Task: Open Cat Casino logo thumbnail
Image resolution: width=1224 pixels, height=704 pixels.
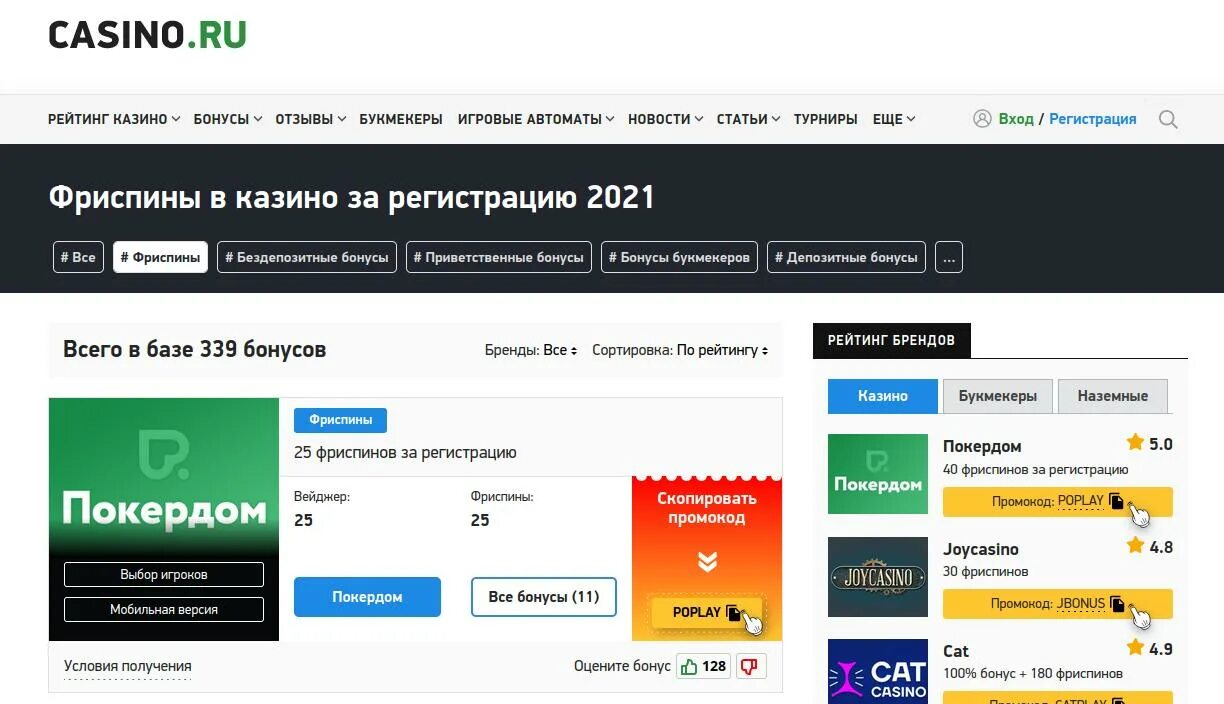Action: [x=878, y=671]
